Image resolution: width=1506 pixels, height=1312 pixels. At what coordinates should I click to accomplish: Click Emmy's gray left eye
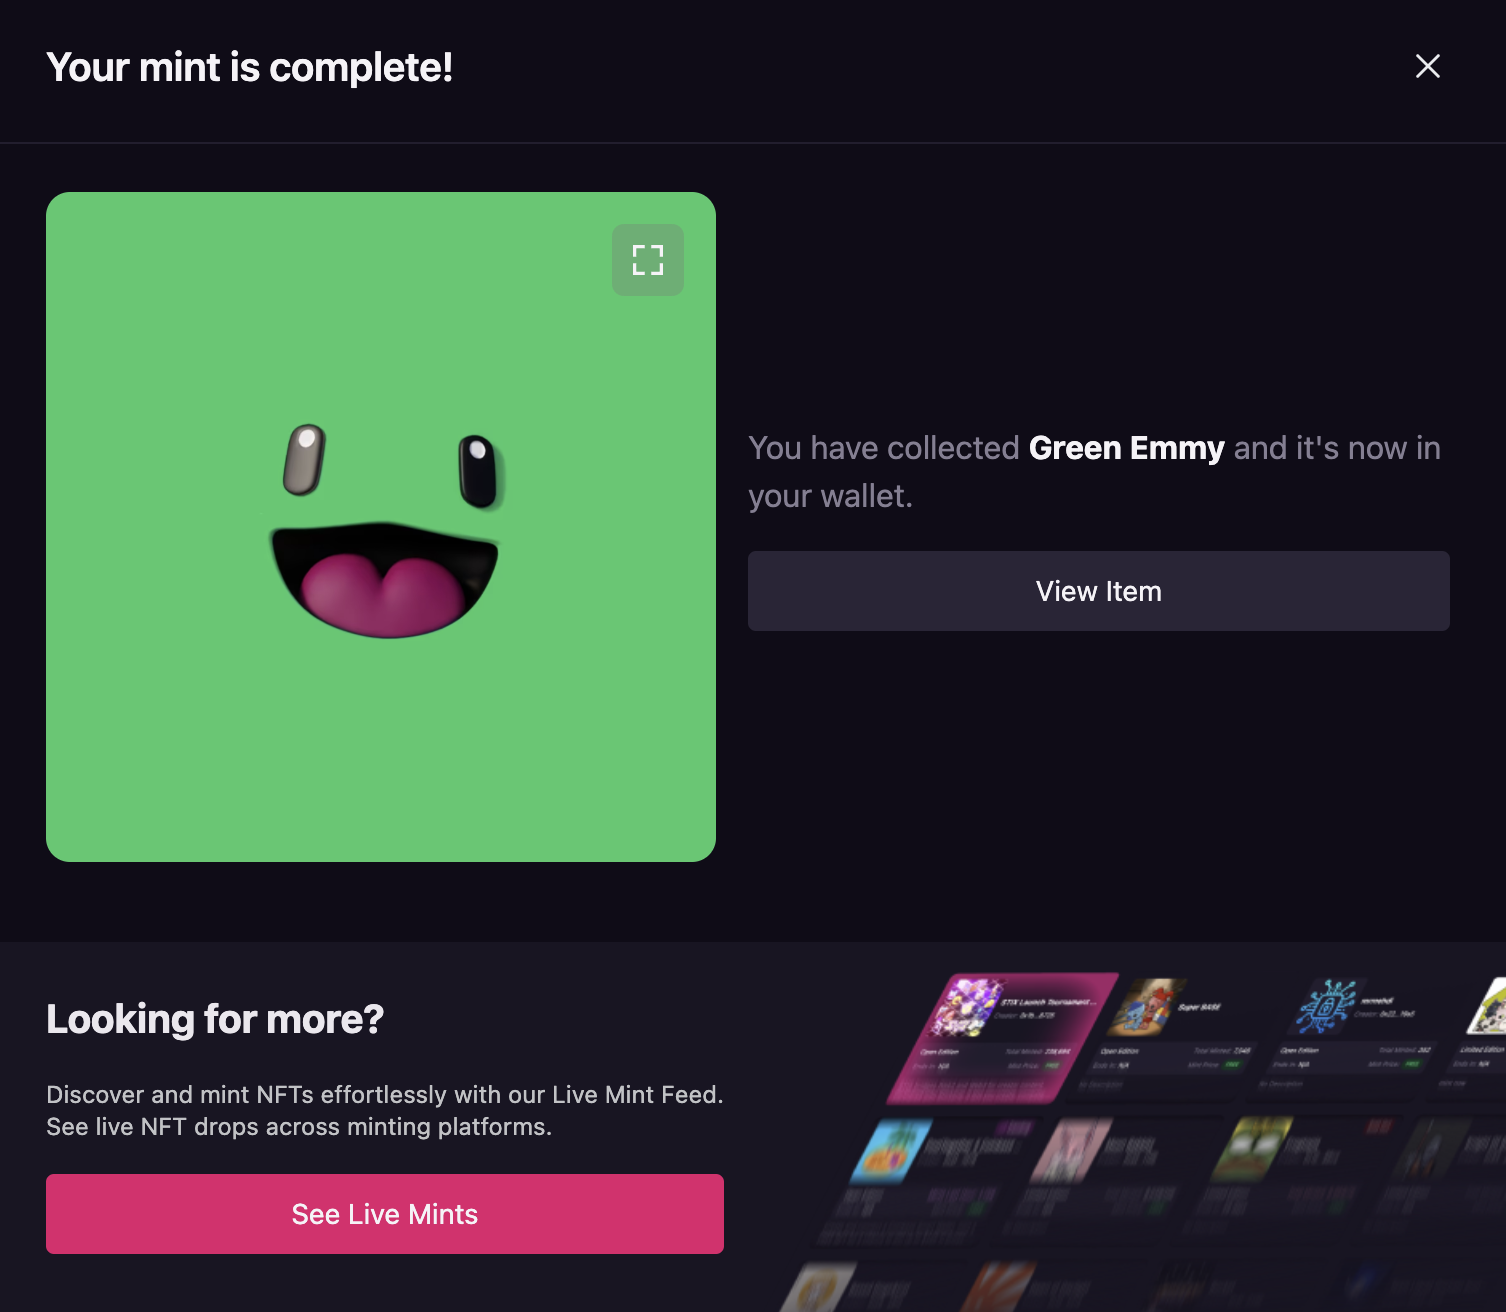pyautogui.click(x=304, y=460)
